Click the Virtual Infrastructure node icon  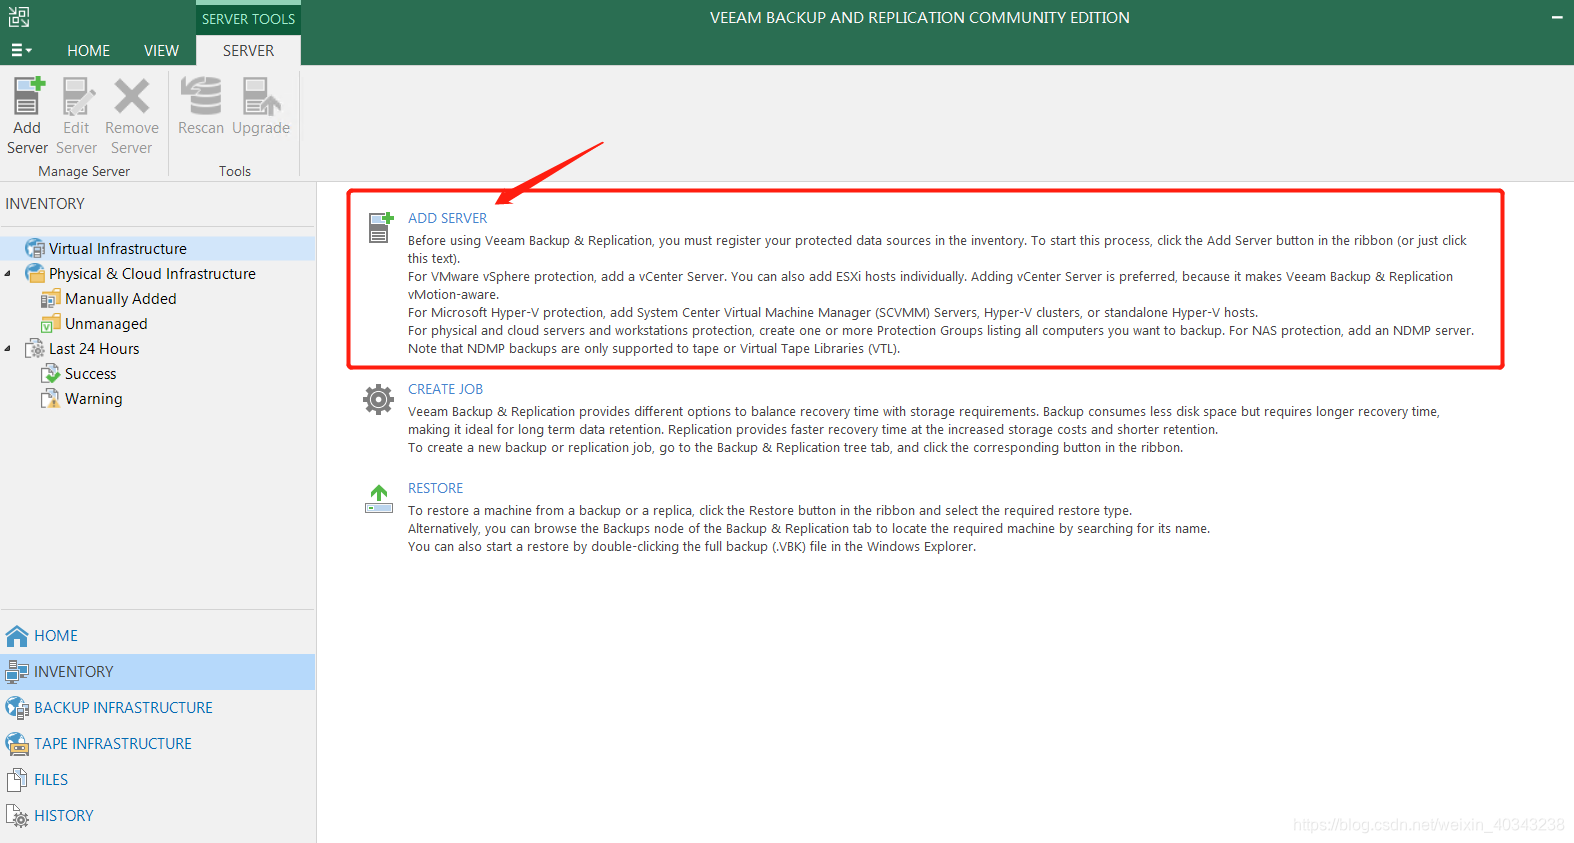(35, 248)
